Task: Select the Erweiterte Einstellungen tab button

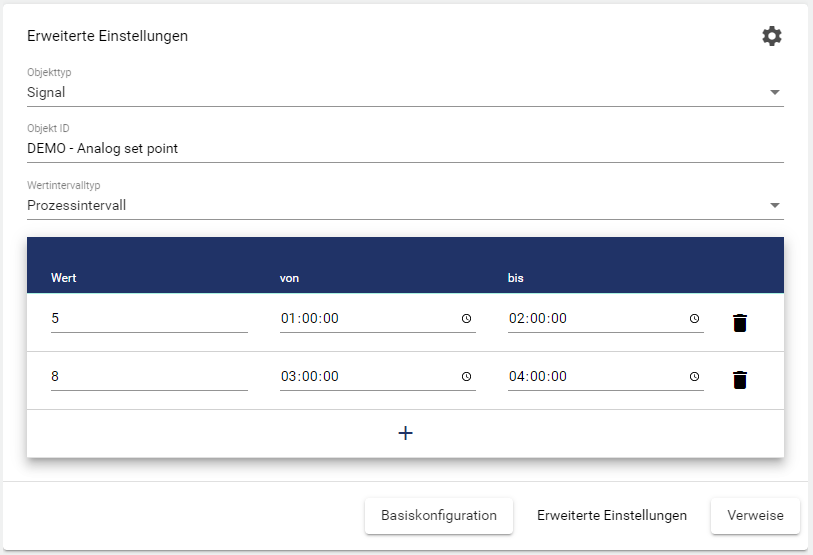Action: pyautogui.click(x=611, y=516)
